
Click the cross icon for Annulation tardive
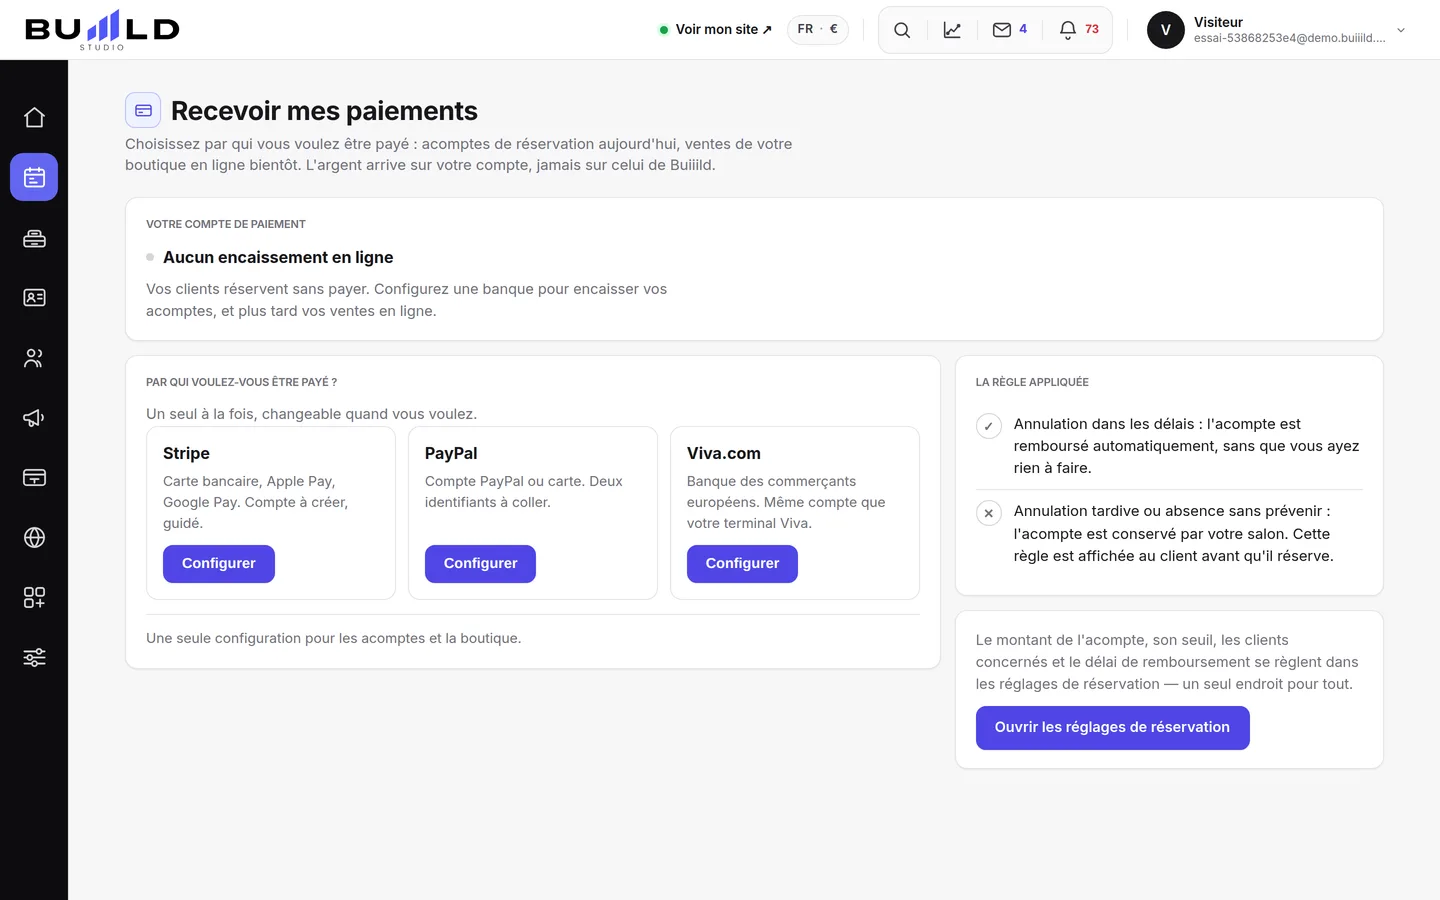click(989, 513)
